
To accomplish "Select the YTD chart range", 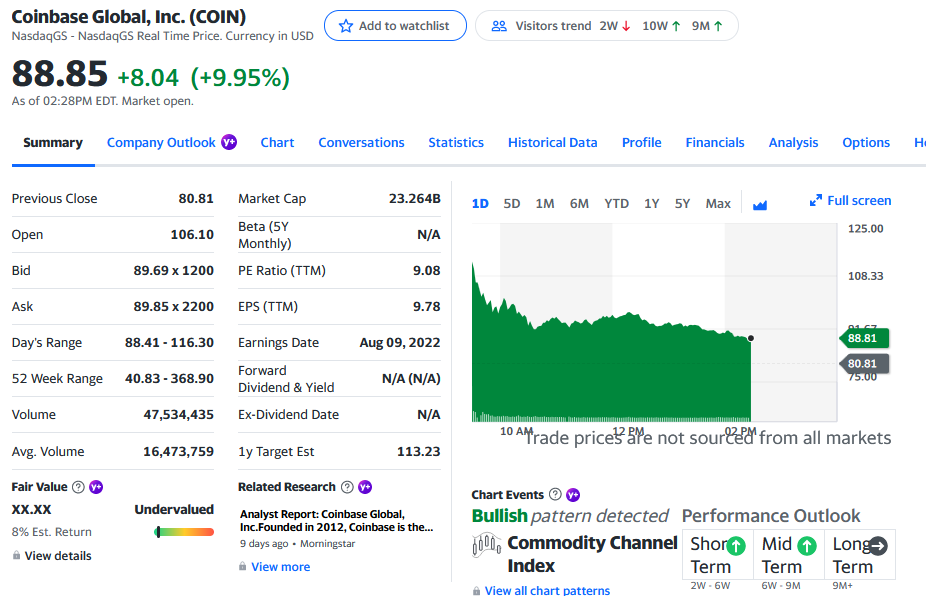I will [617, 204].
